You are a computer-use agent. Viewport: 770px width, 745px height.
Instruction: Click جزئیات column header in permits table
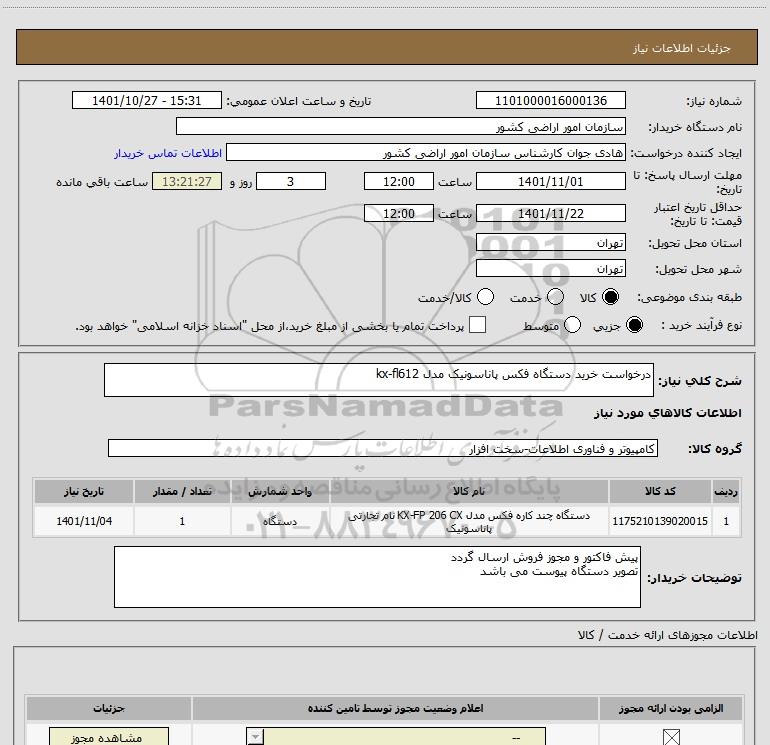click(x=109, y=708)
